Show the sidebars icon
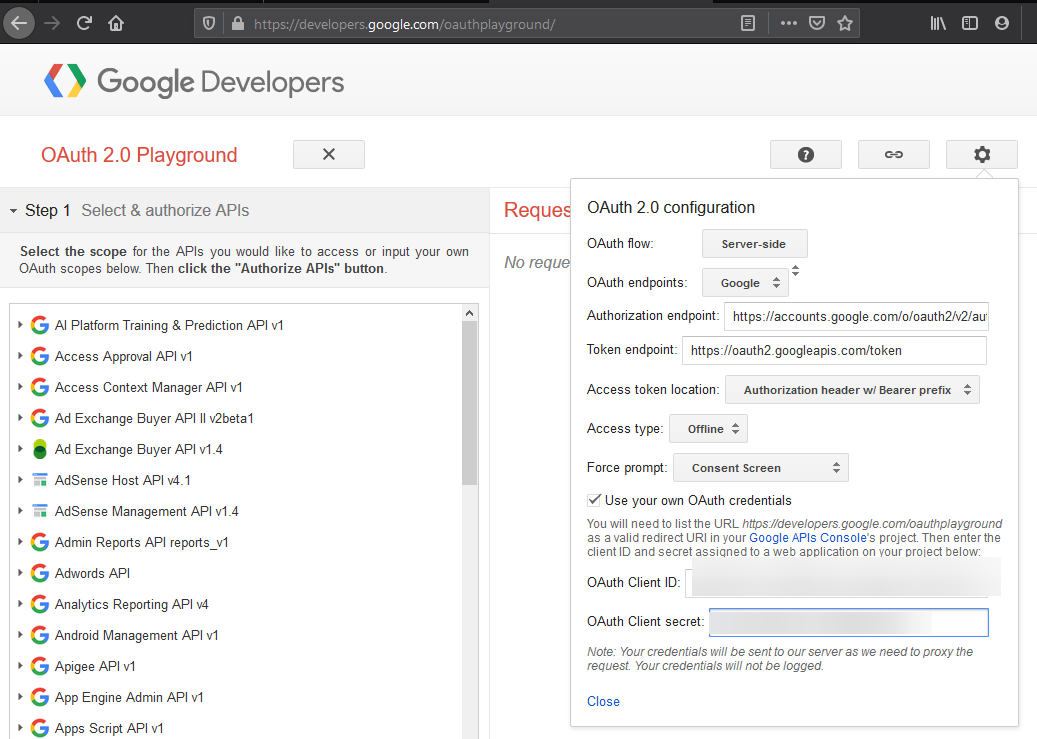Screen dimensions: 1037x739 tap(970, 24)
